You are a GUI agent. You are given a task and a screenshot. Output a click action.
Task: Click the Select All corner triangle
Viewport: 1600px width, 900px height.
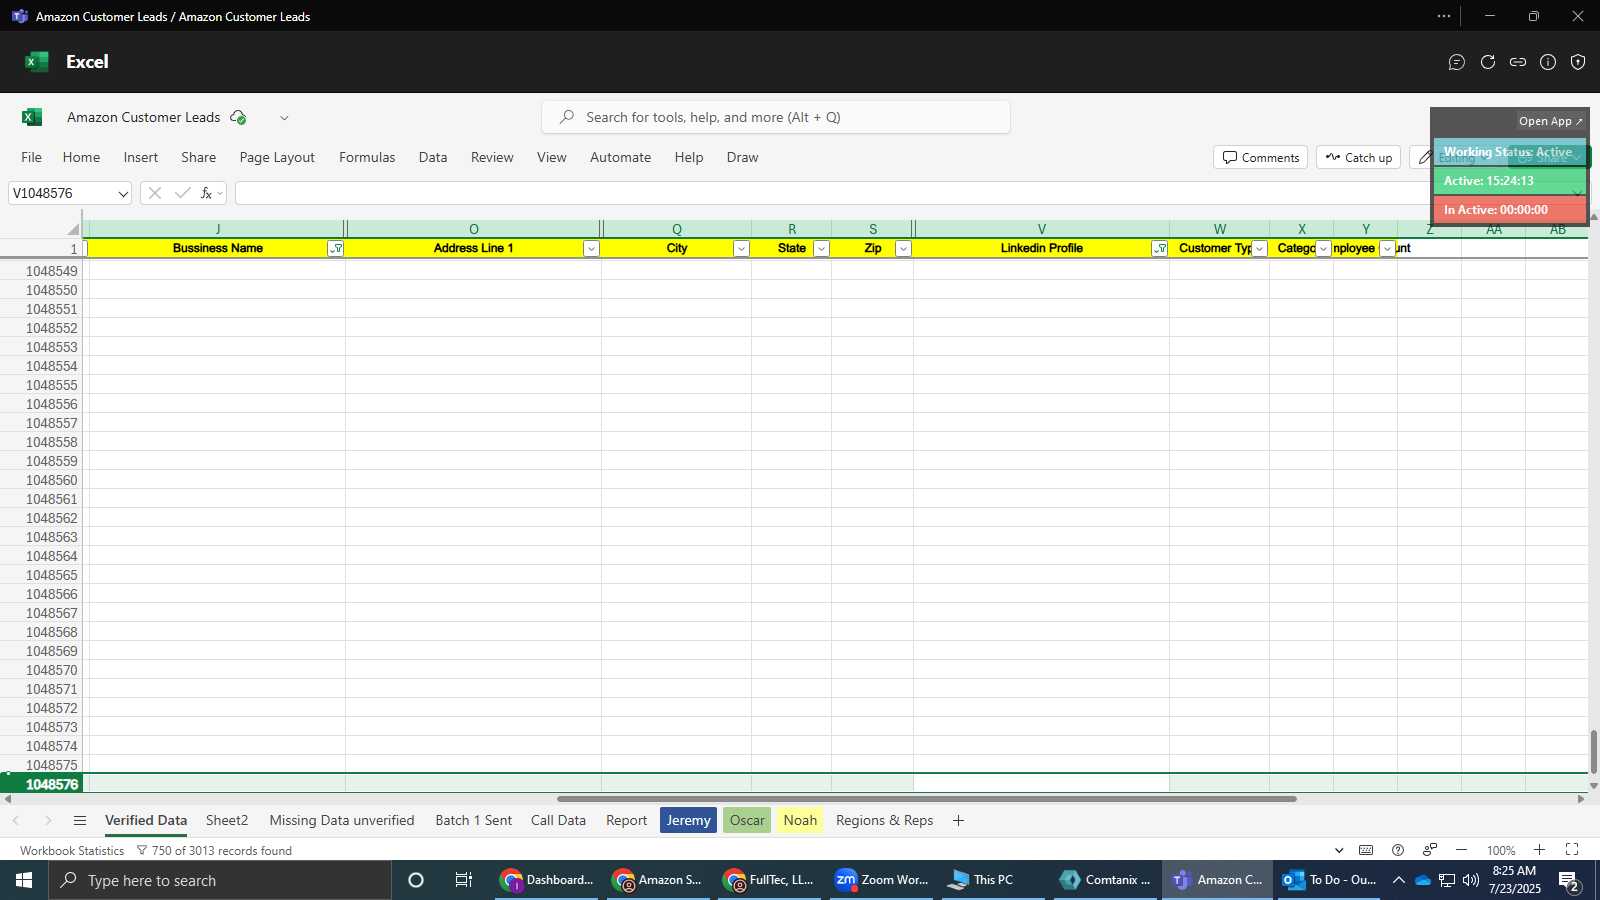point(73,230)
